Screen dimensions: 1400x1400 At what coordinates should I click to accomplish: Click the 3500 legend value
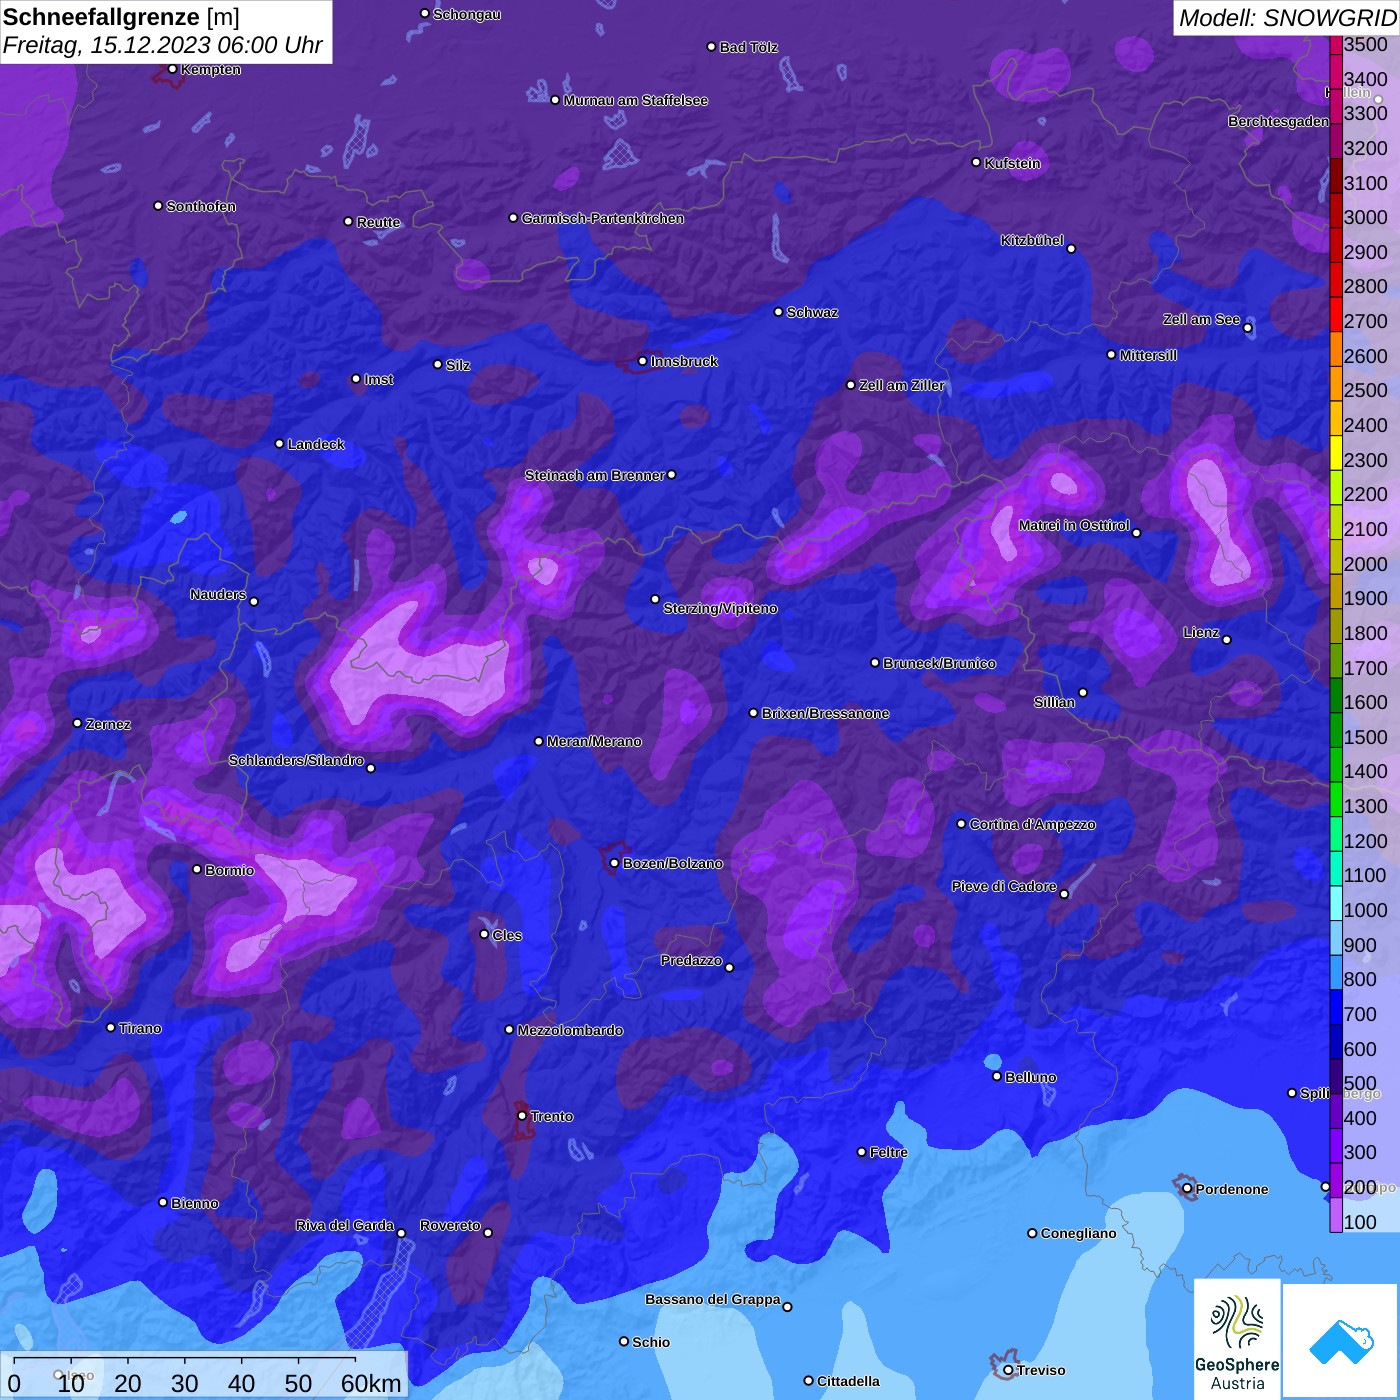point(1366,44)
